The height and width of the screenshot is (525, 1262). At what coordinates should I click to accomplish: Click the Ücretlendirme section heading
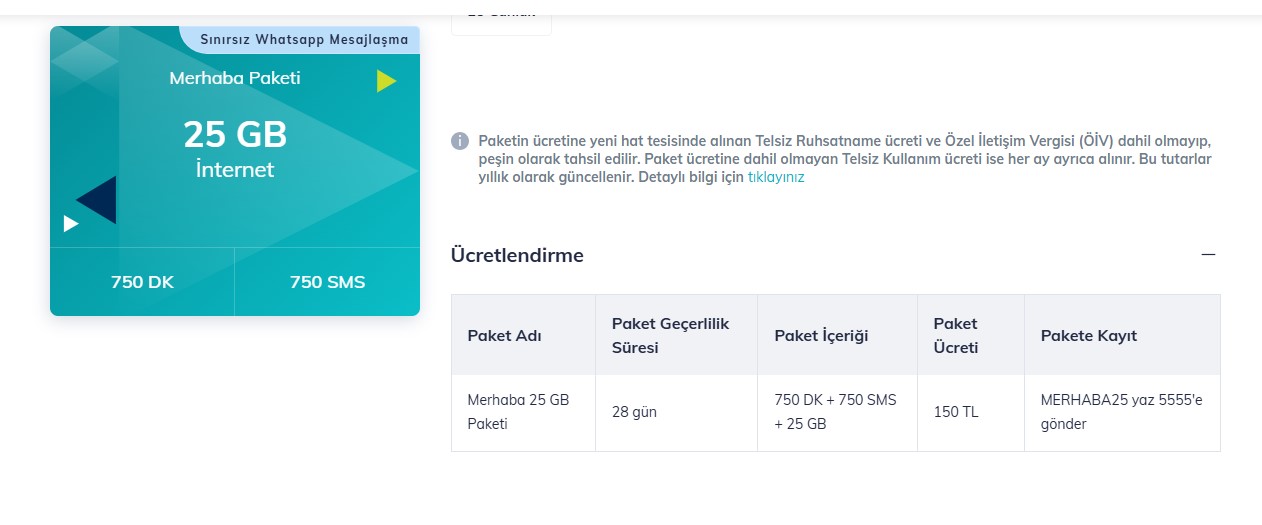coord(517,255)
